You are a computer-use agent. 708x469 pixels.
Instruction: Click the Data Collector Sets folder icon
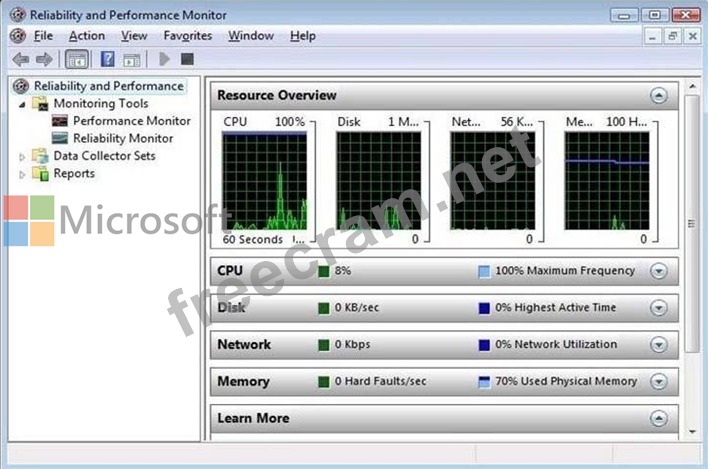[x=40, y=156]
